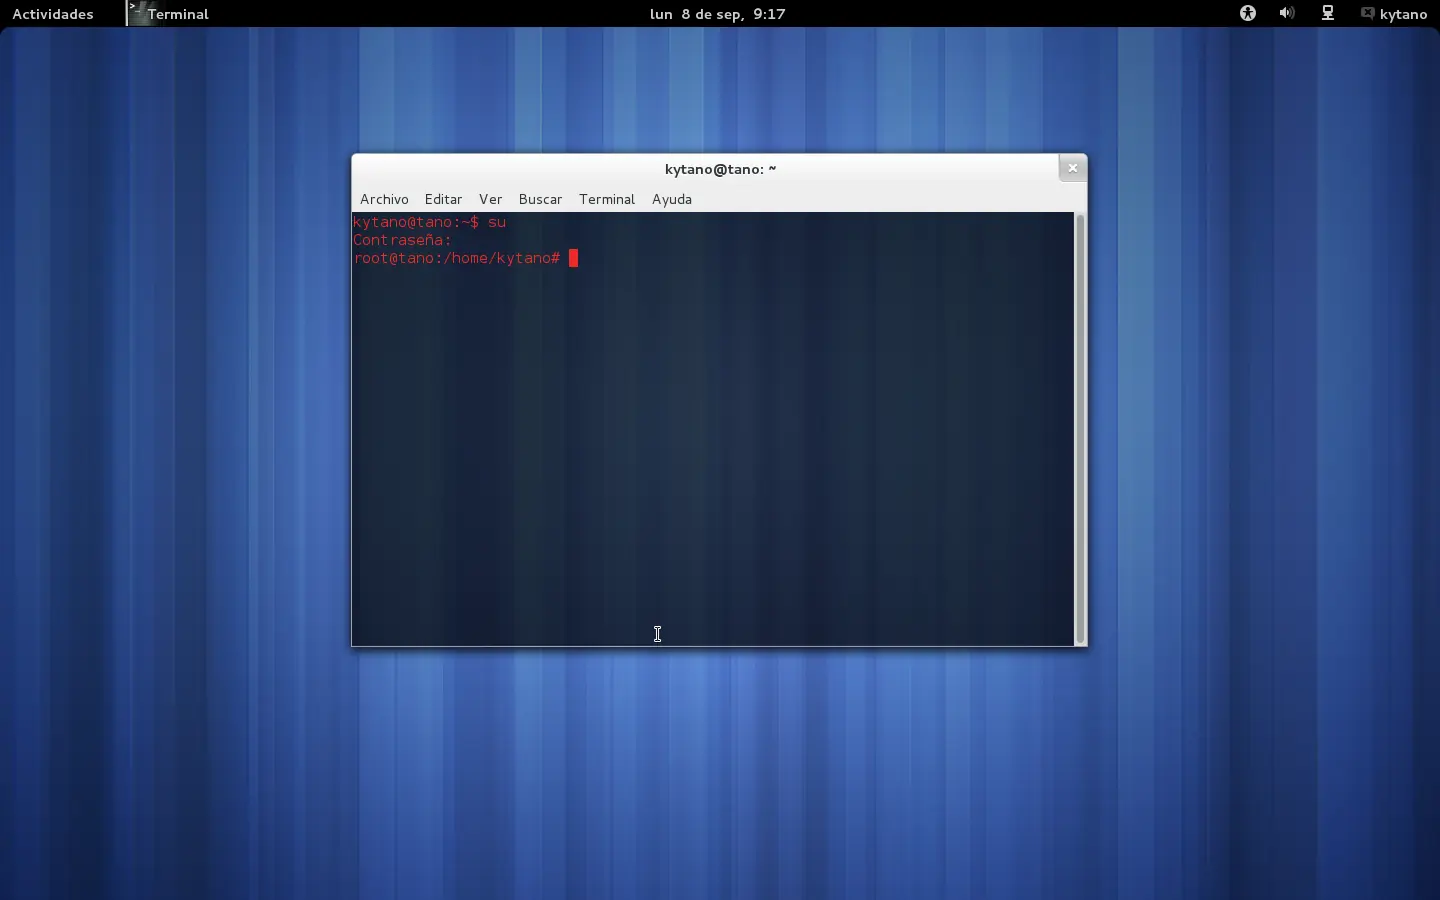Open the clock and calendar in top bar
Screen dimensions: 1440x900
tap(718, 14)
